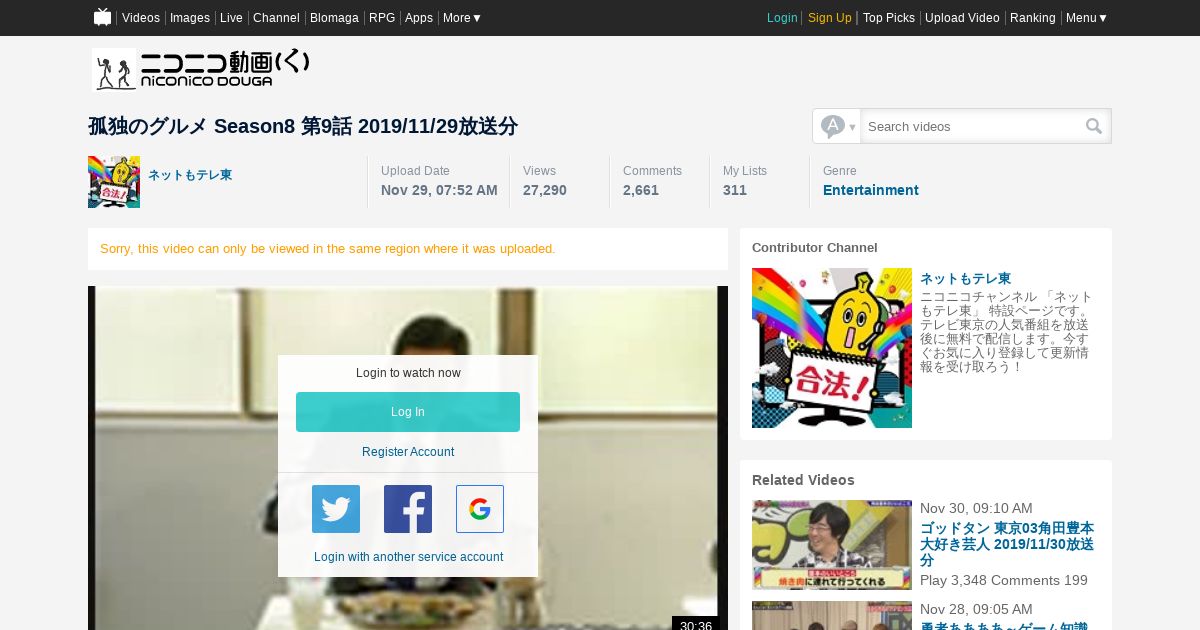The image size is (1200, 630).
Task: Expand the Menu dropdown at top right
Action: [x=1086, y=18]
